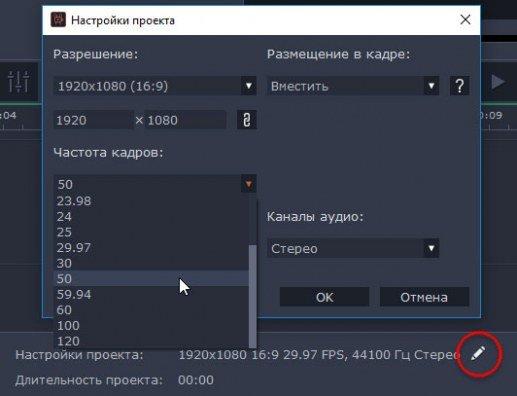
Task: Pick 59.94 frame rate option
Action: coord(151,294)
